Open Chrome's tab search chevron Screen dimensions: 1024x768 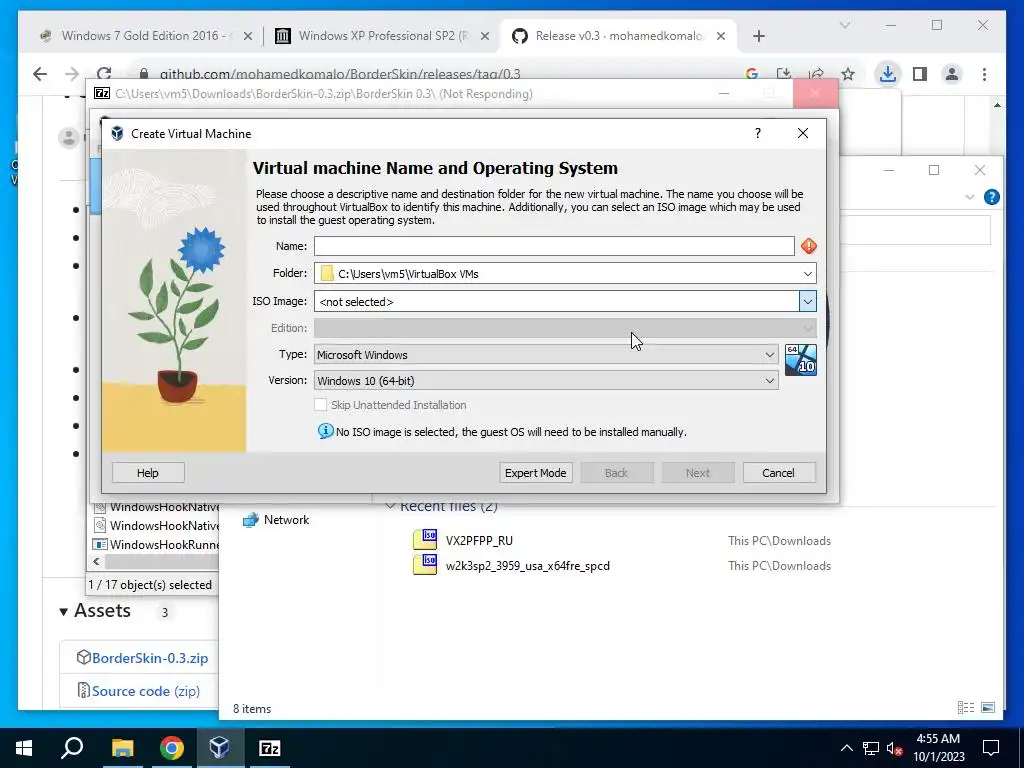point(844,25)
